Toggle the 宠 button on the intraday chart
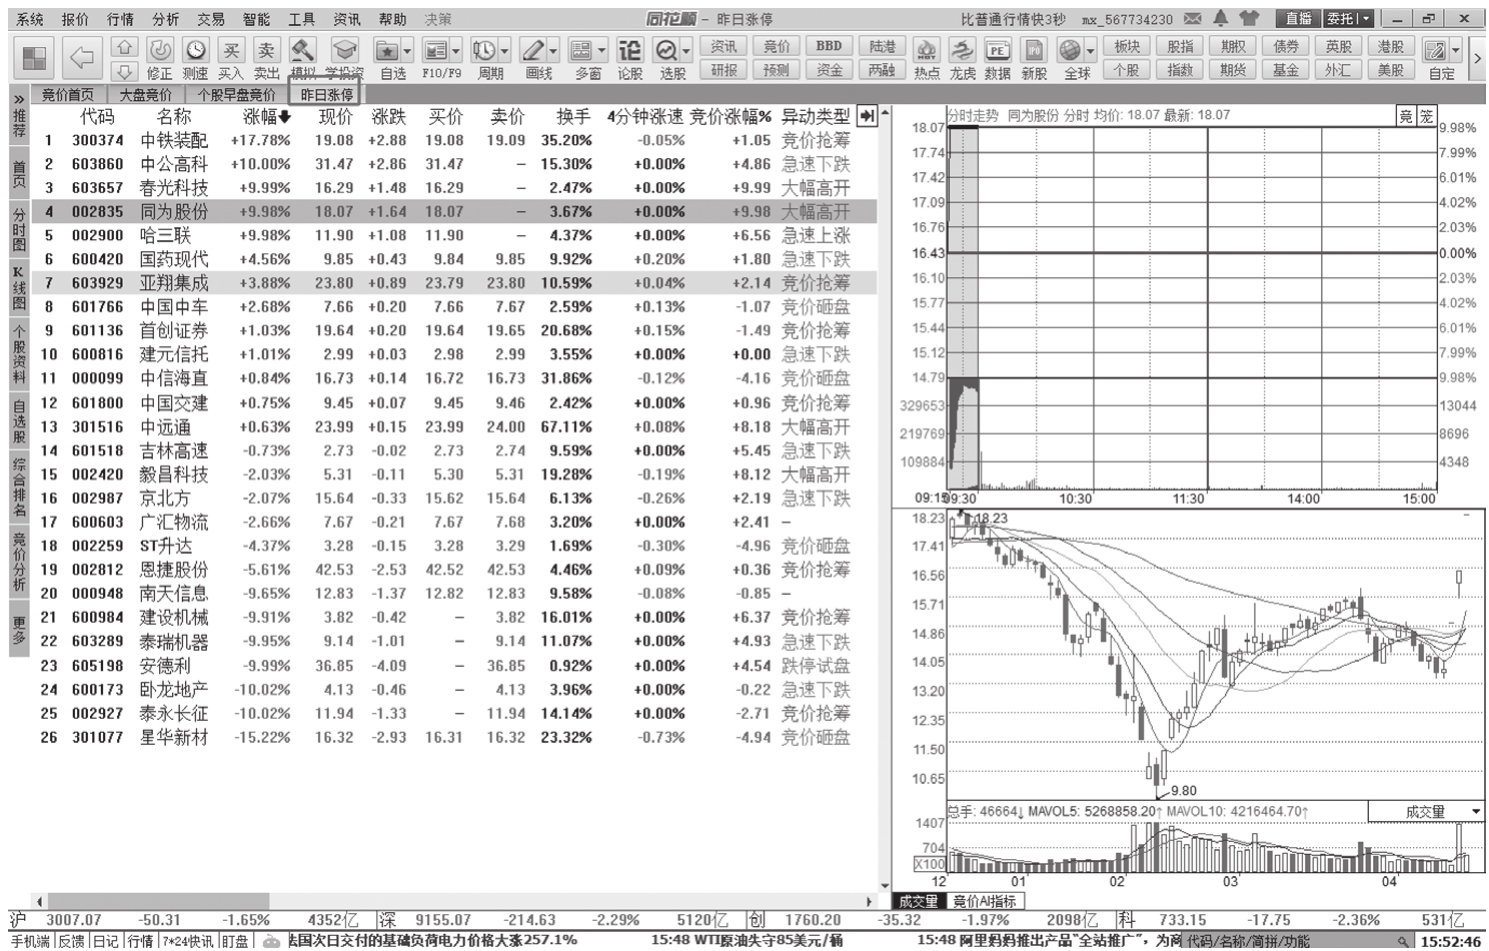Screen dimensions: 1489x951 click(1426, 116)
